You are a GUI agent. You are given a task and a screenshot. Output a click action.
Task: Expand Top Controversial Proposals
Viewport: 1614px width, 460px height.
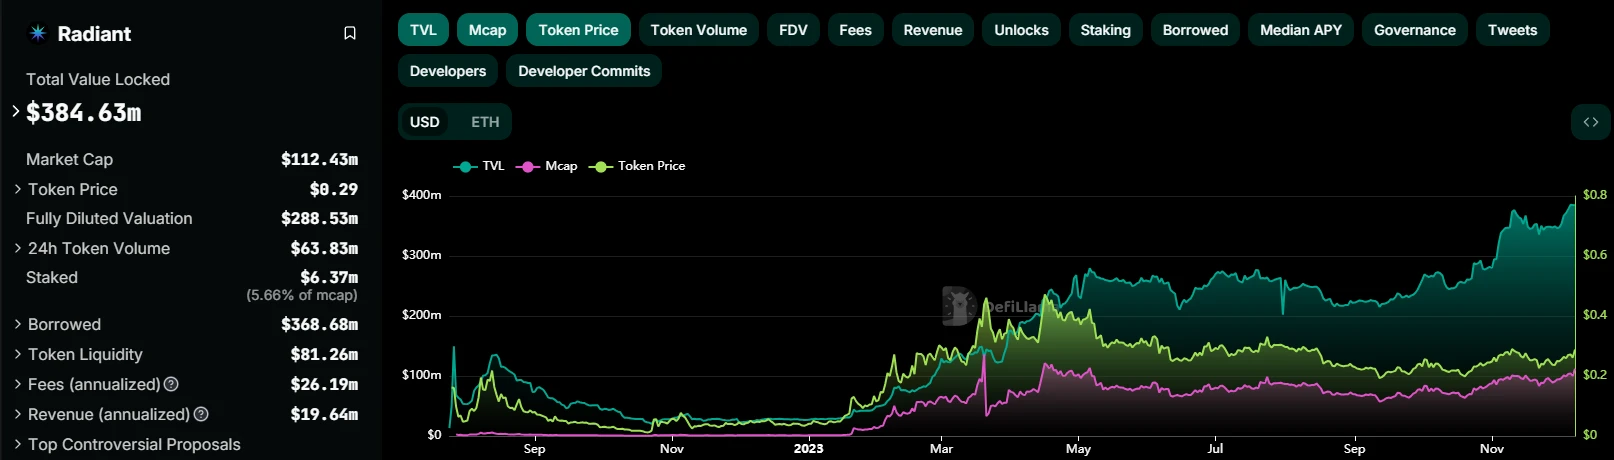click(x=18, y=444)
